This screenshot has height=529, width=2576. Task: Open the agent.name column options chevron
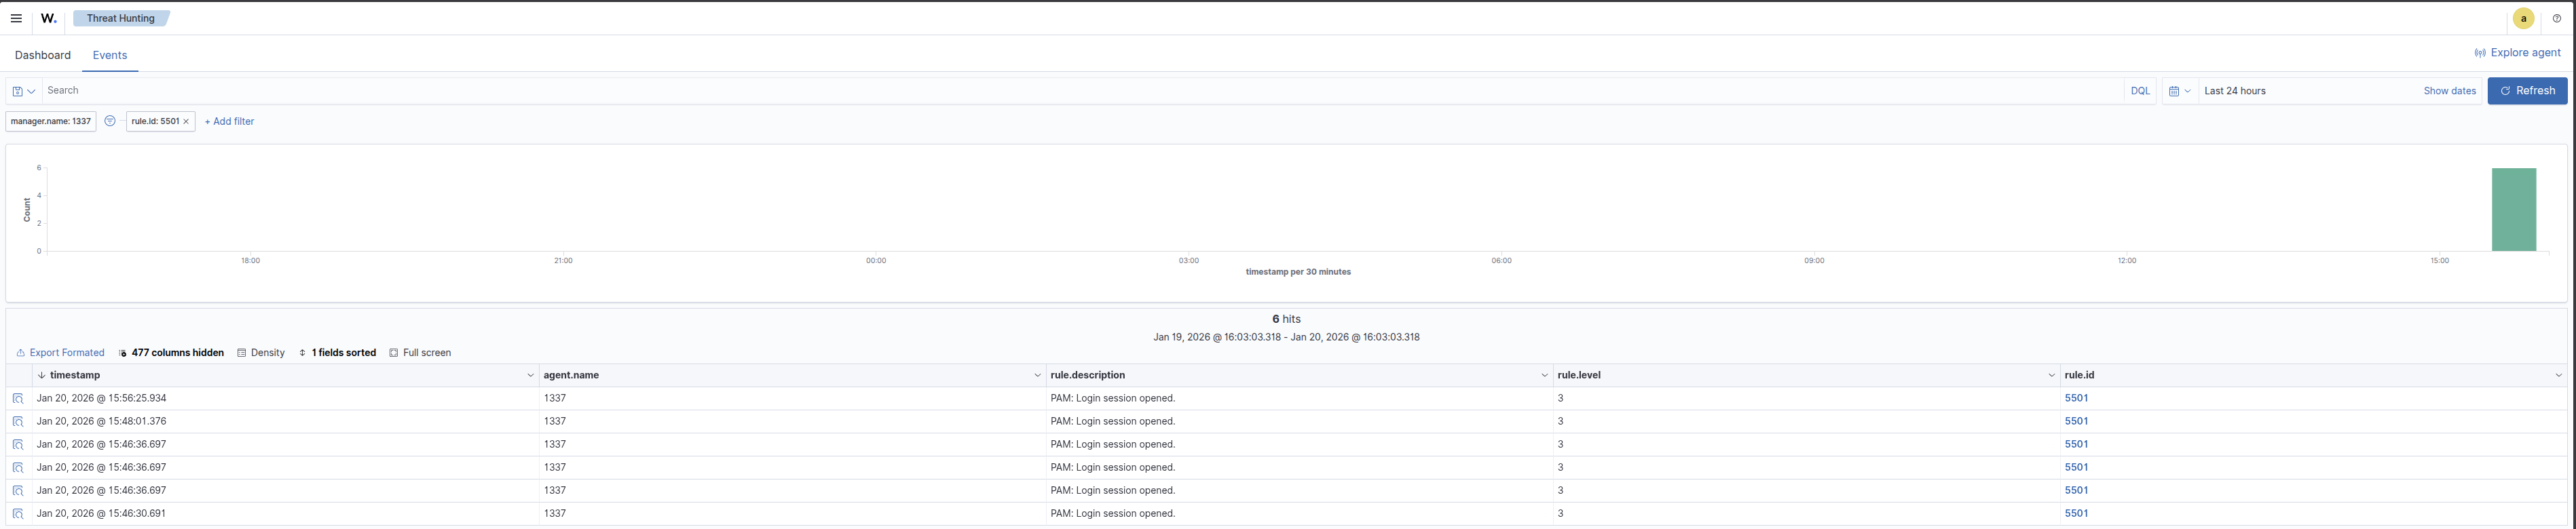point(1037,375)
